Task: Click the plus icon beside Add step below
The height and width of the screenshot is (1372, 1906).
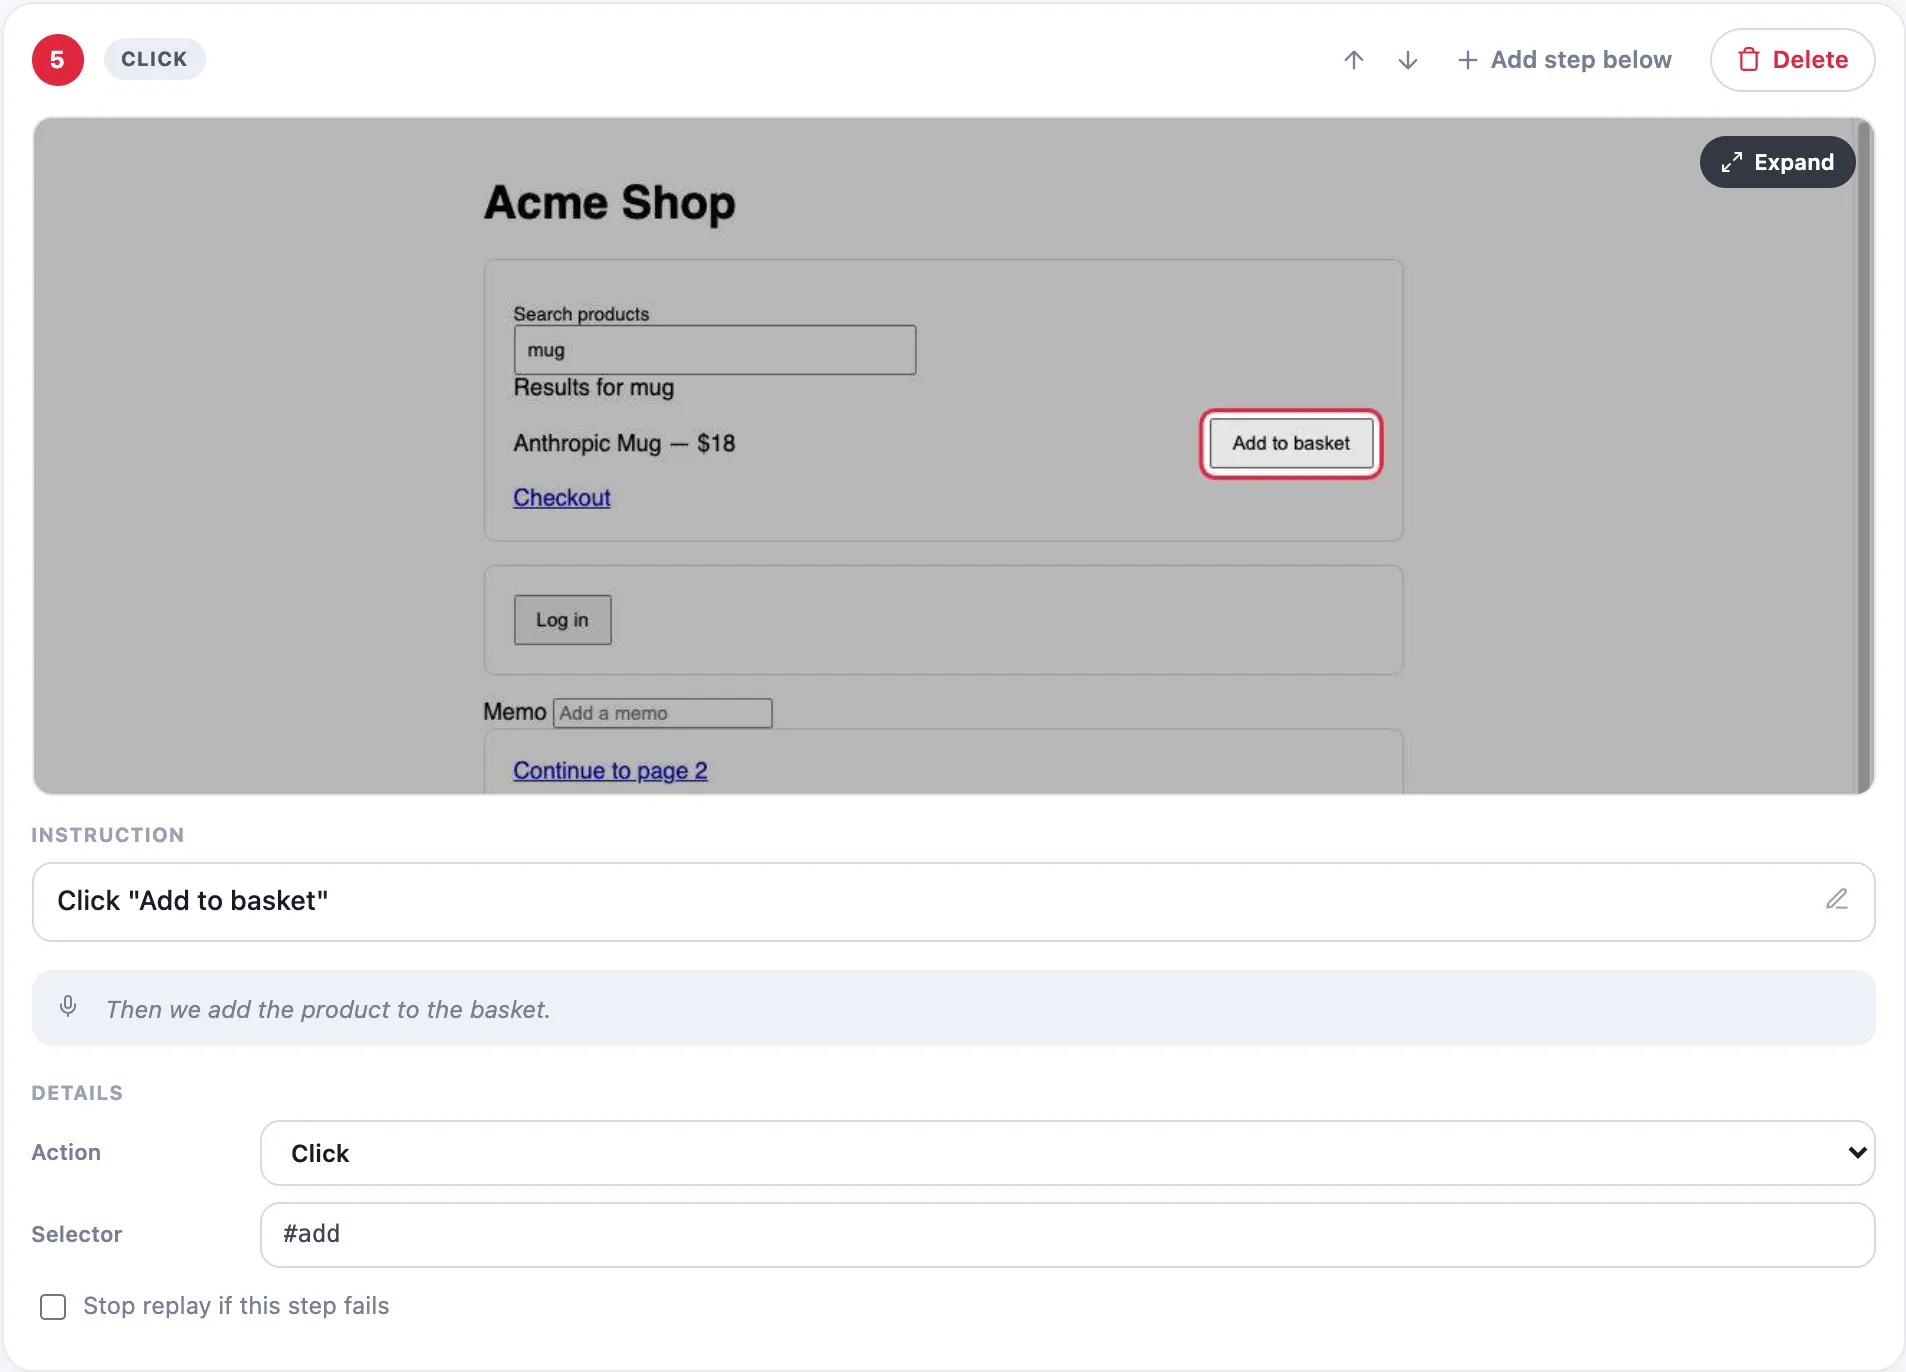Action: click(x=1467, y=60)
